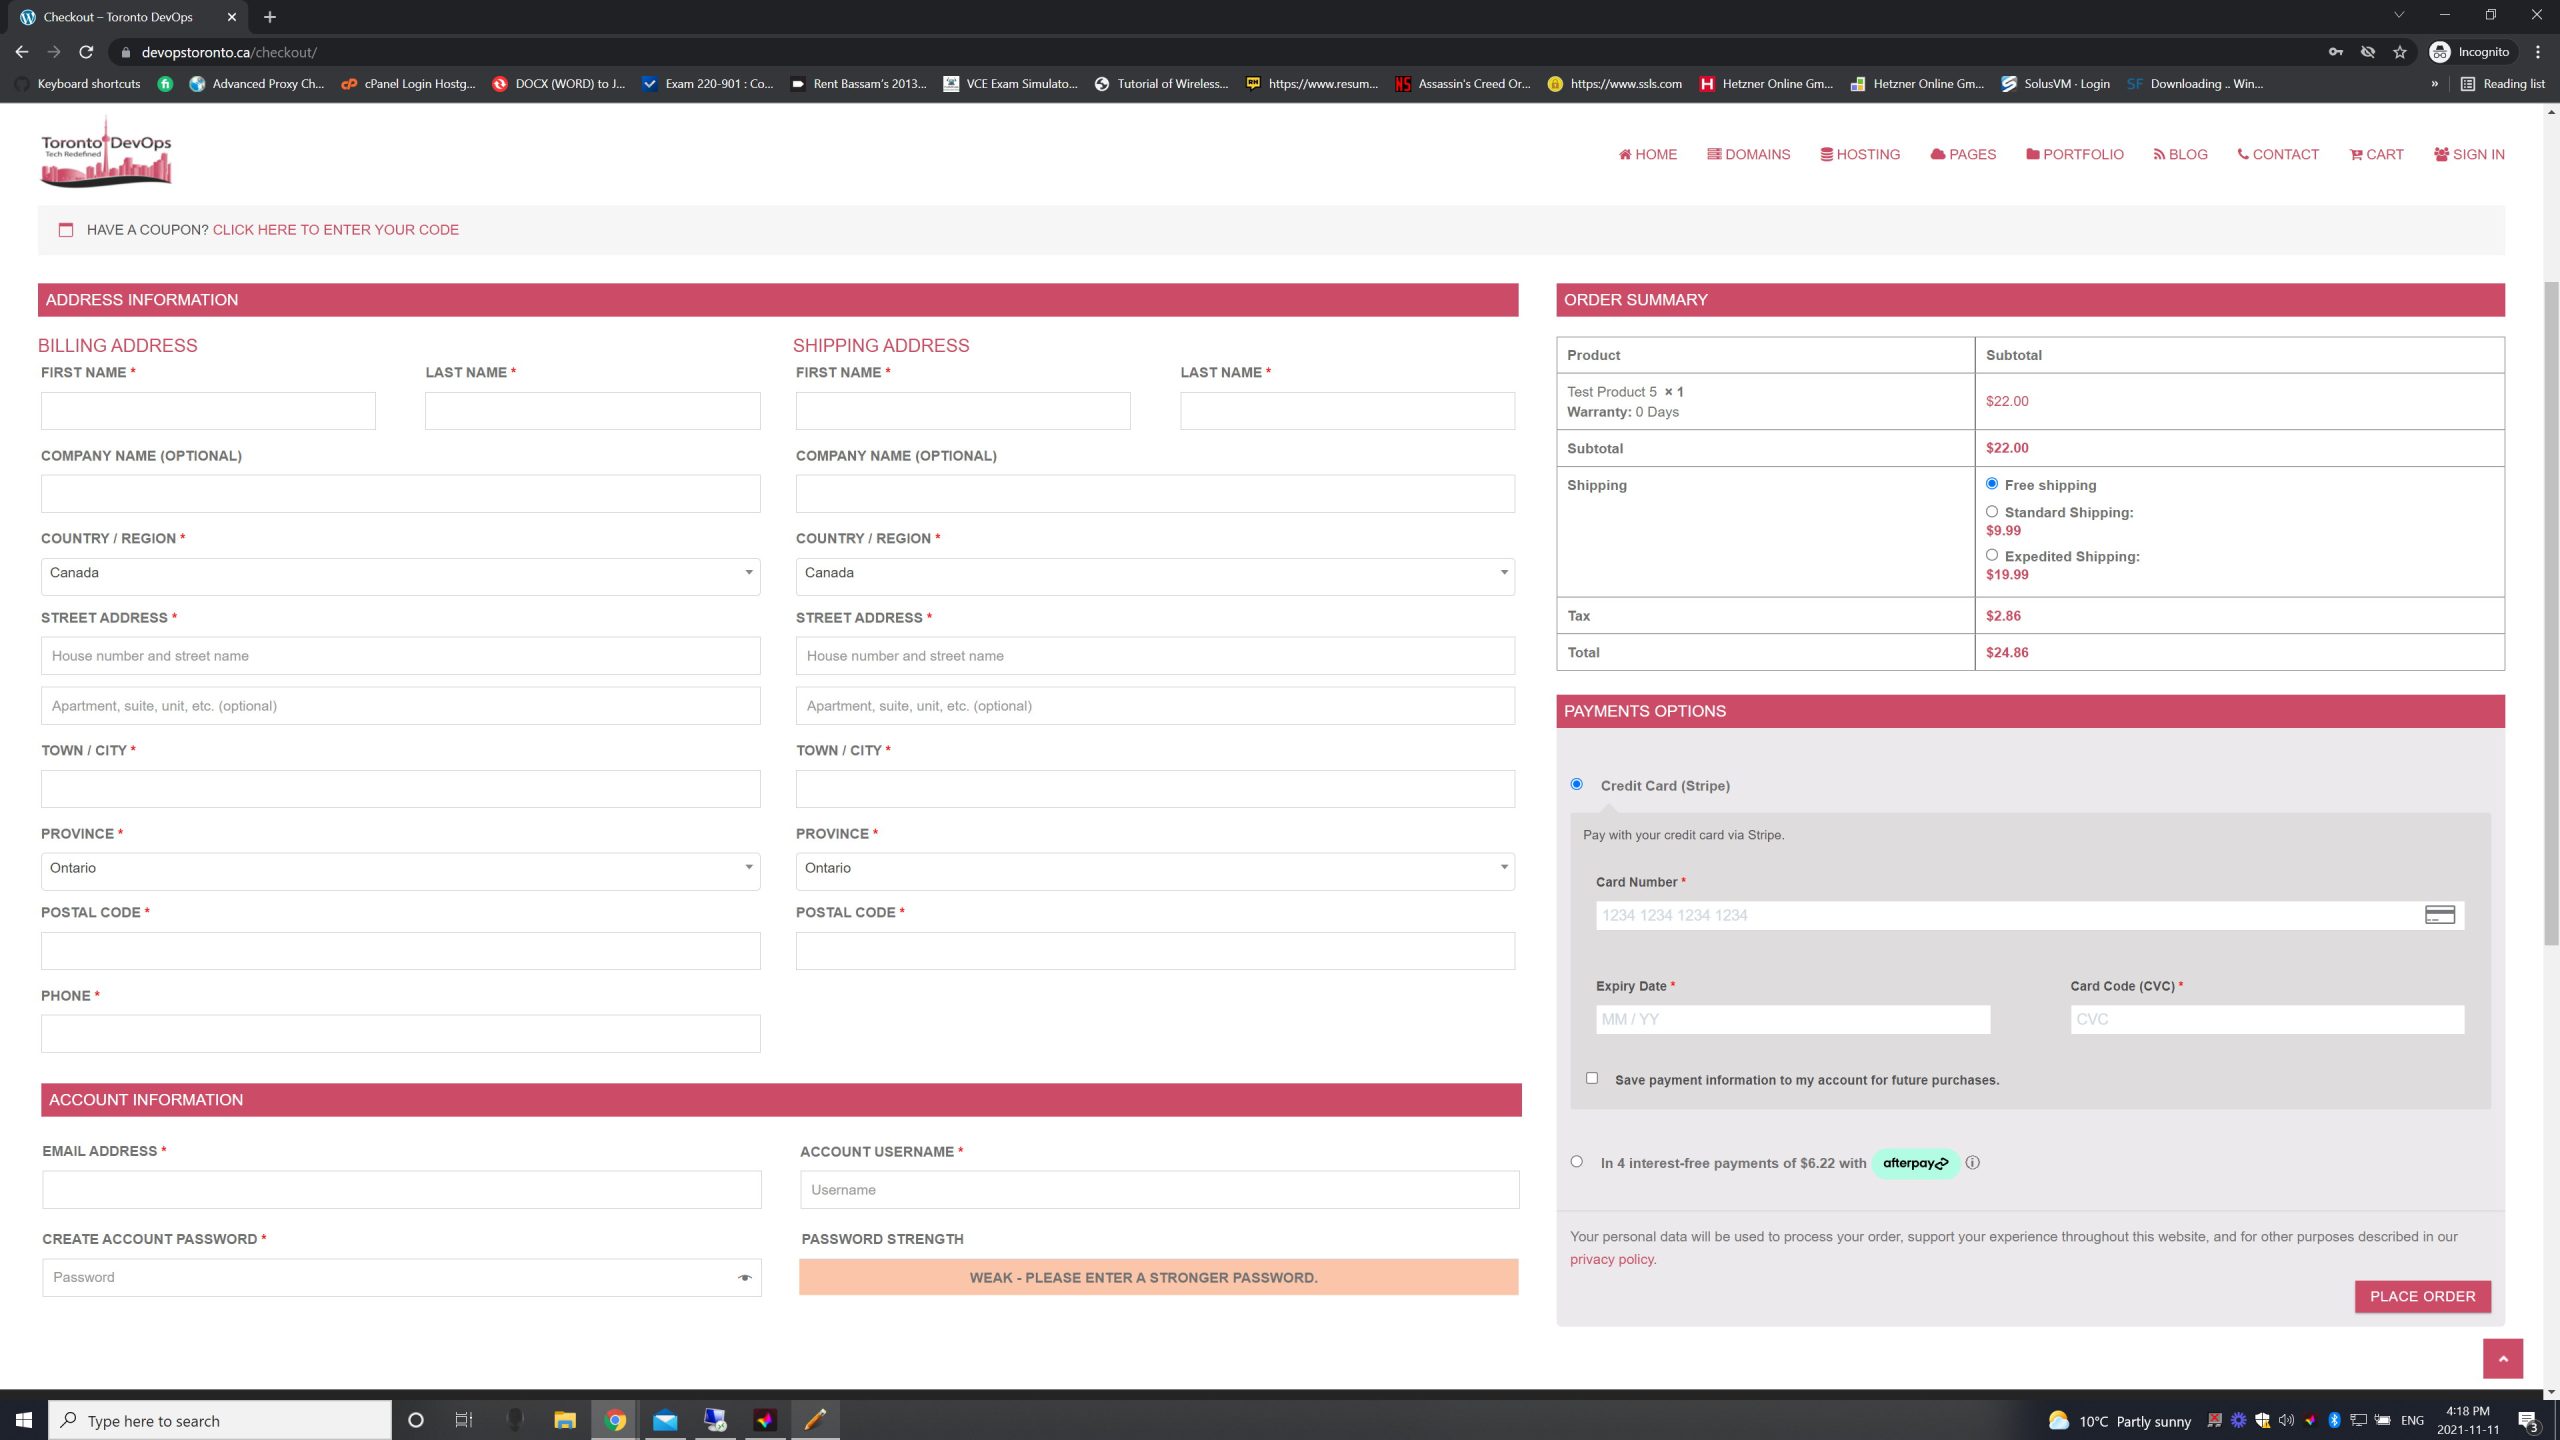The height and width of the screenshot is (1440, 2560).
Task: Bookmark page with the star icon
Action: tap(2399, 52)
